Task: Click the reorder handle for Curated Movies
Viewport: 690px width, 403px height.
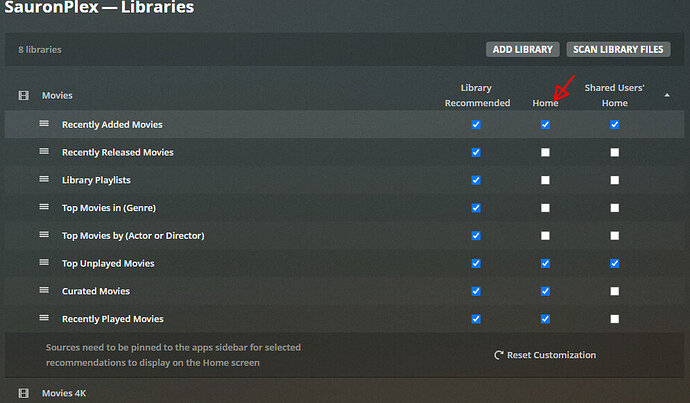Action: tap(44, 290)
